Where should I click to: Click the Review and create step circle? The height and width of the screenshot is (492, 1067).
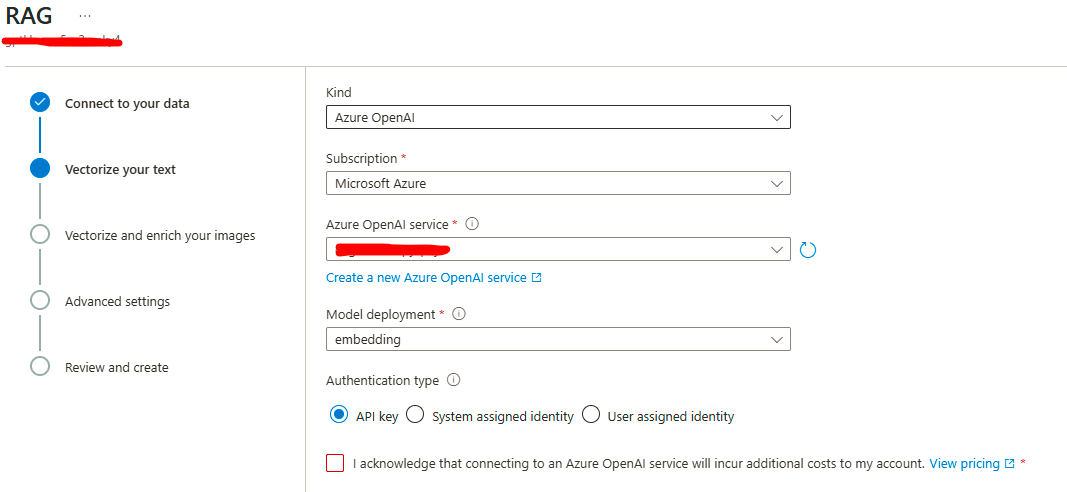tap(40, 366)
